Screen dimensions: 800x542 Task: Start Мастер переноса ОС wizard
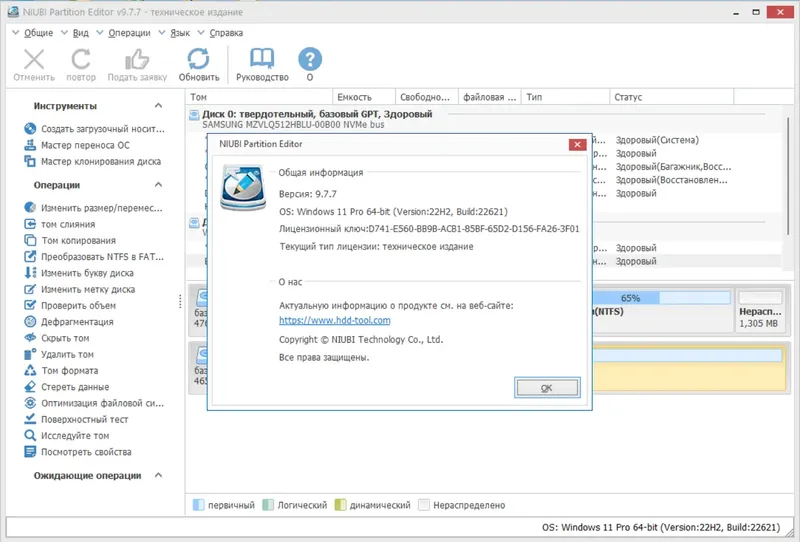coord(77,145)
